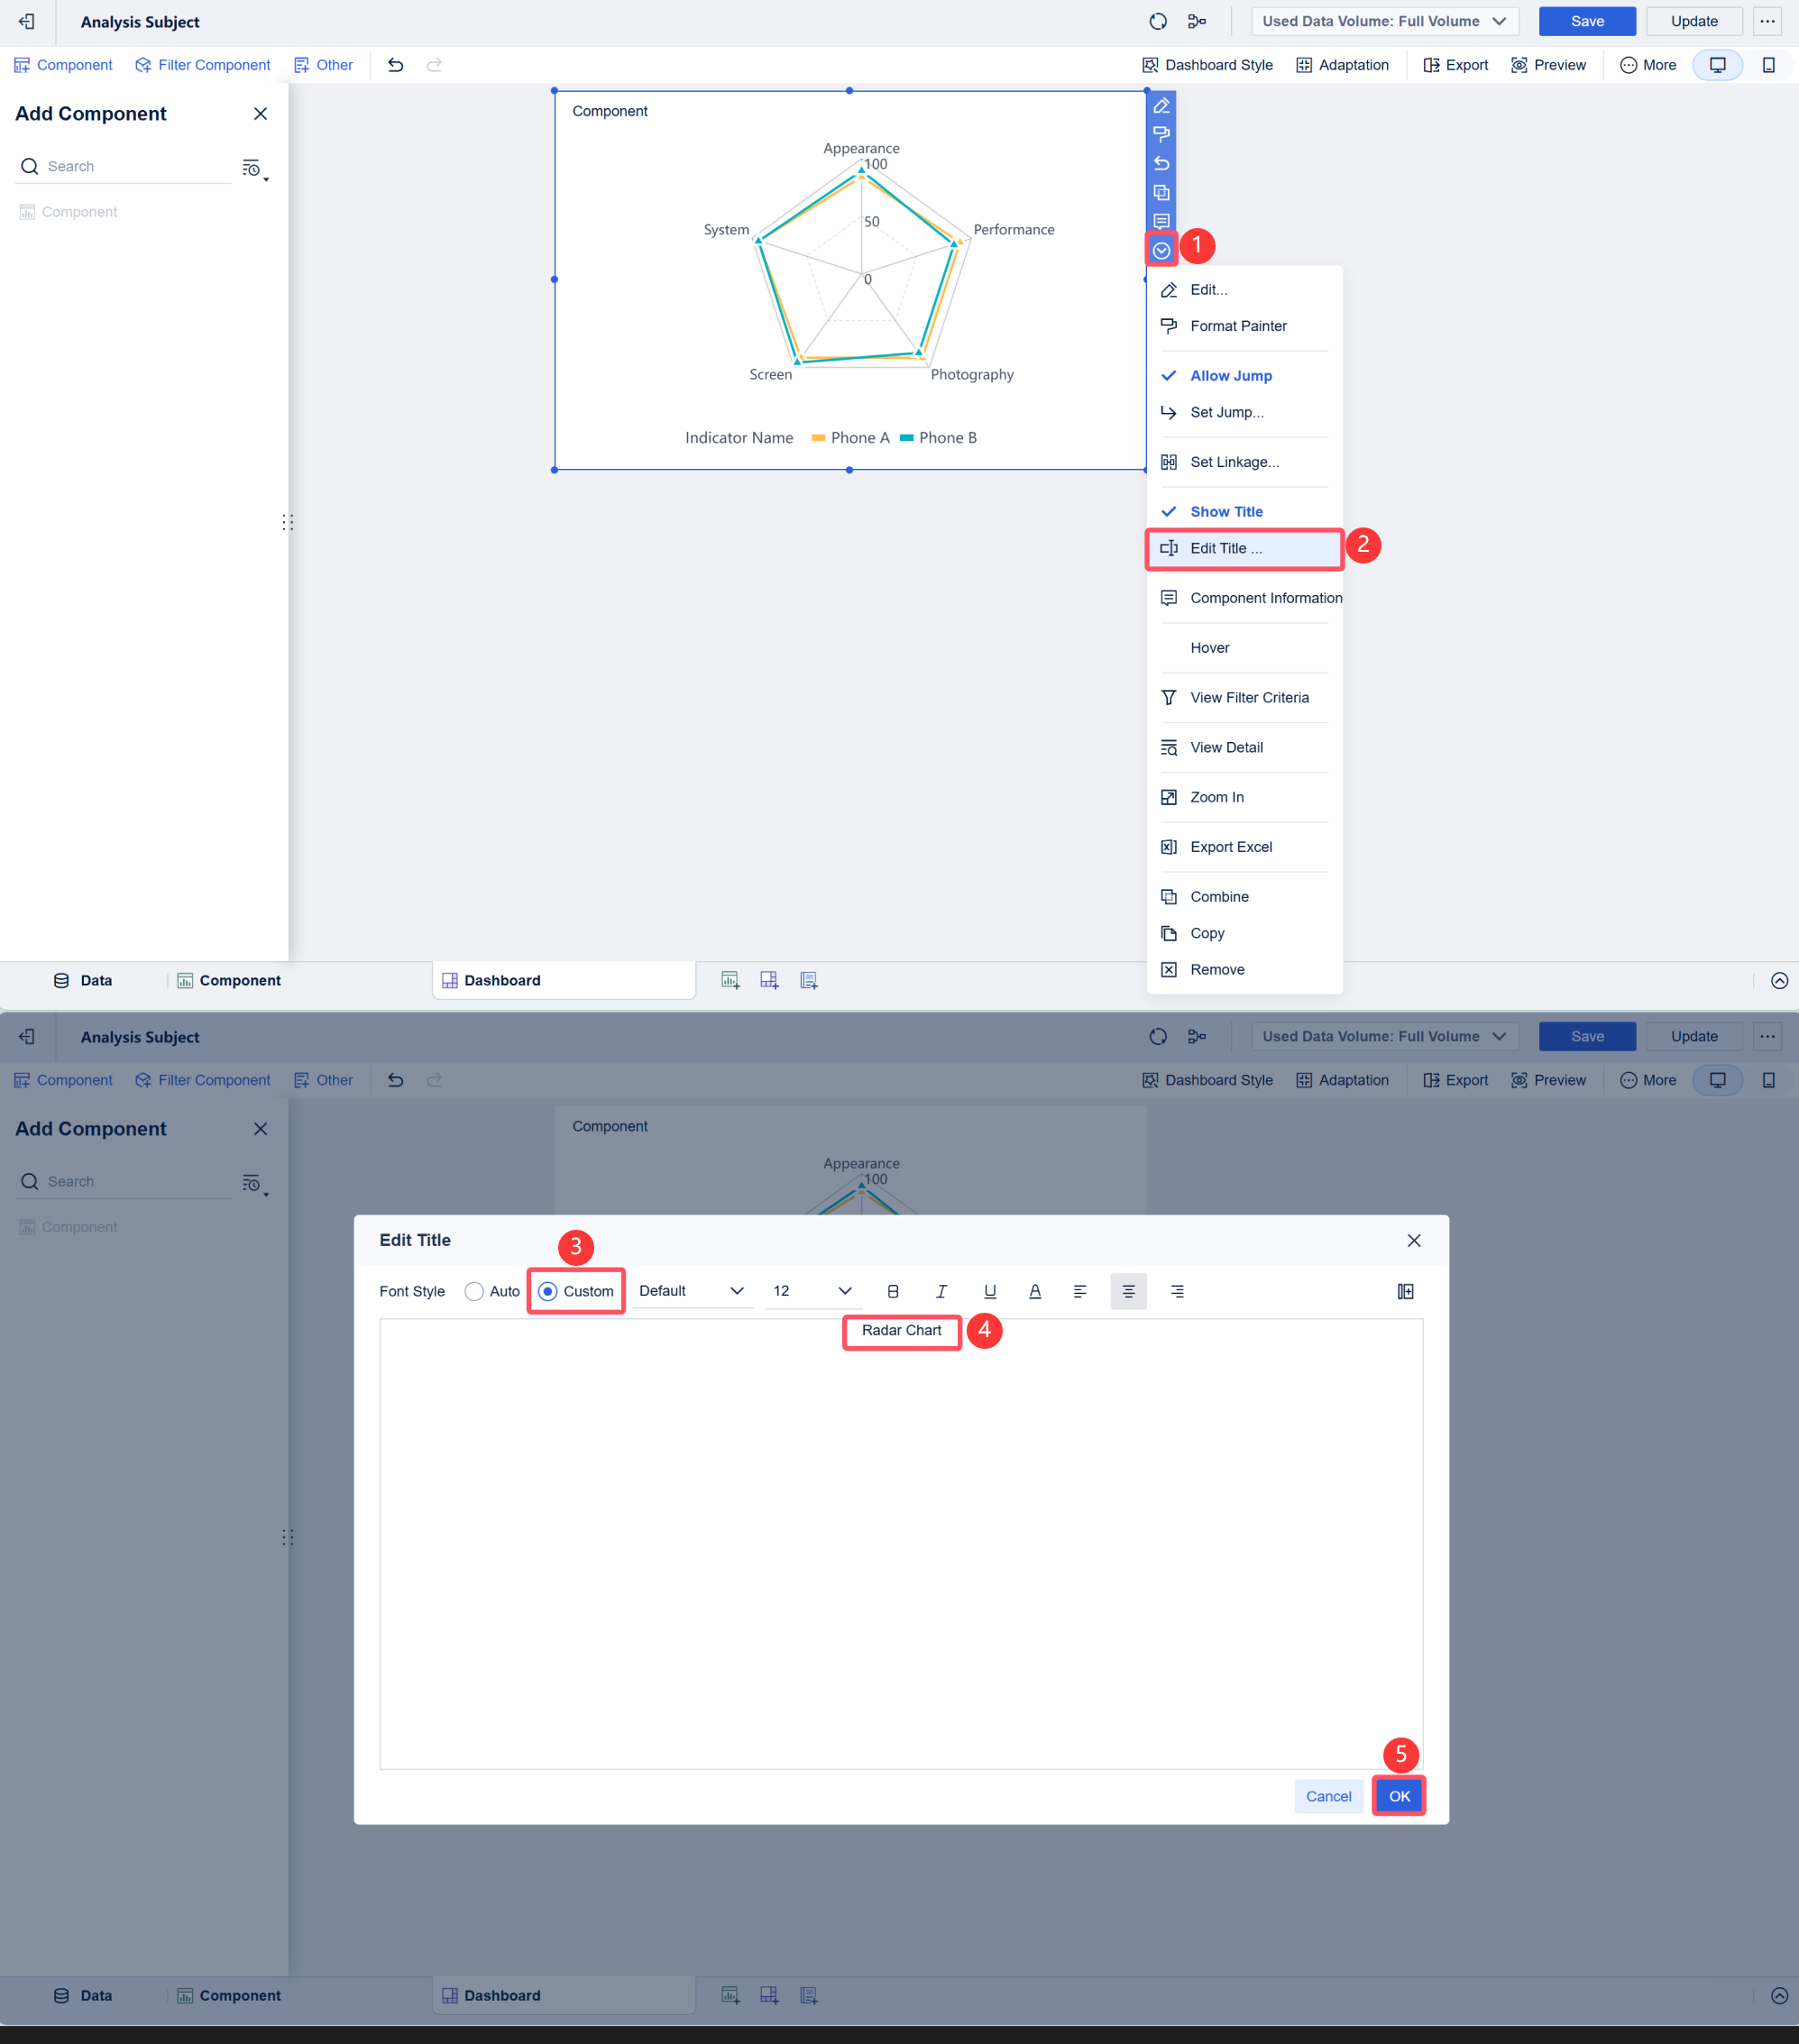Choose Export Excel from context menu
This screenshot has width=1799, height=2044.
[1231, 847]
